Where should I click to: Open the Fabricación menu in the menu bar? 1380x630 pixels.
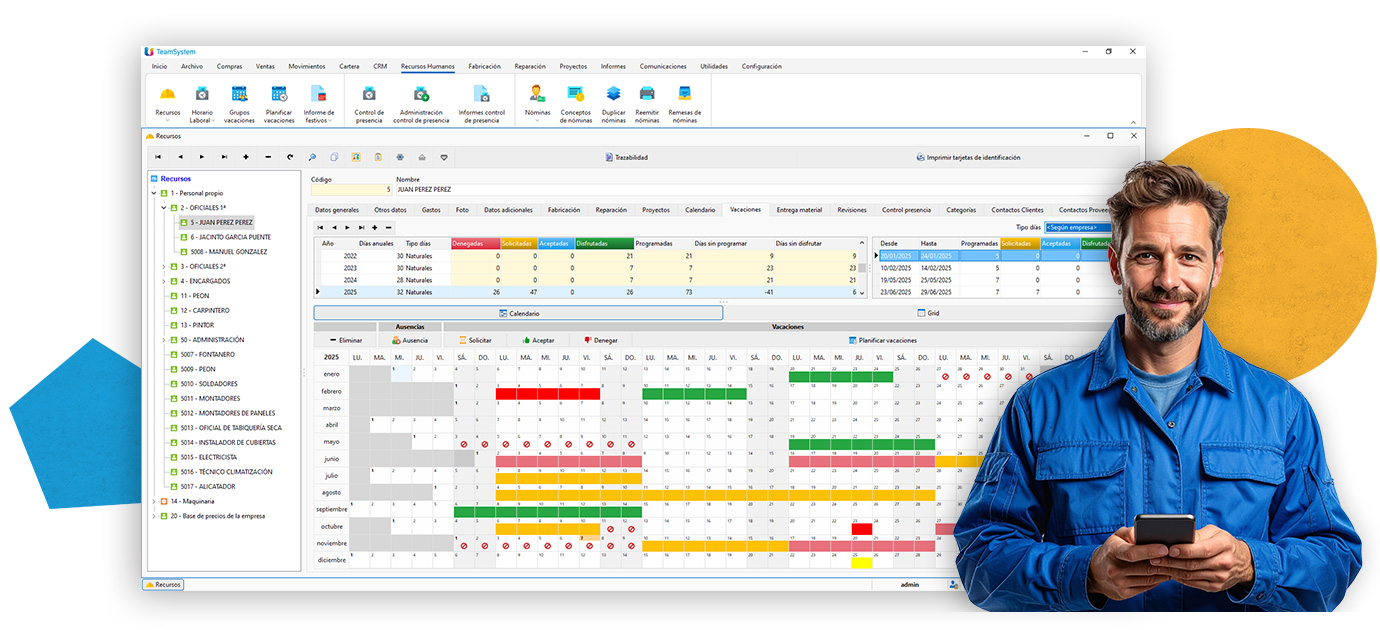(x=484, y=67)
